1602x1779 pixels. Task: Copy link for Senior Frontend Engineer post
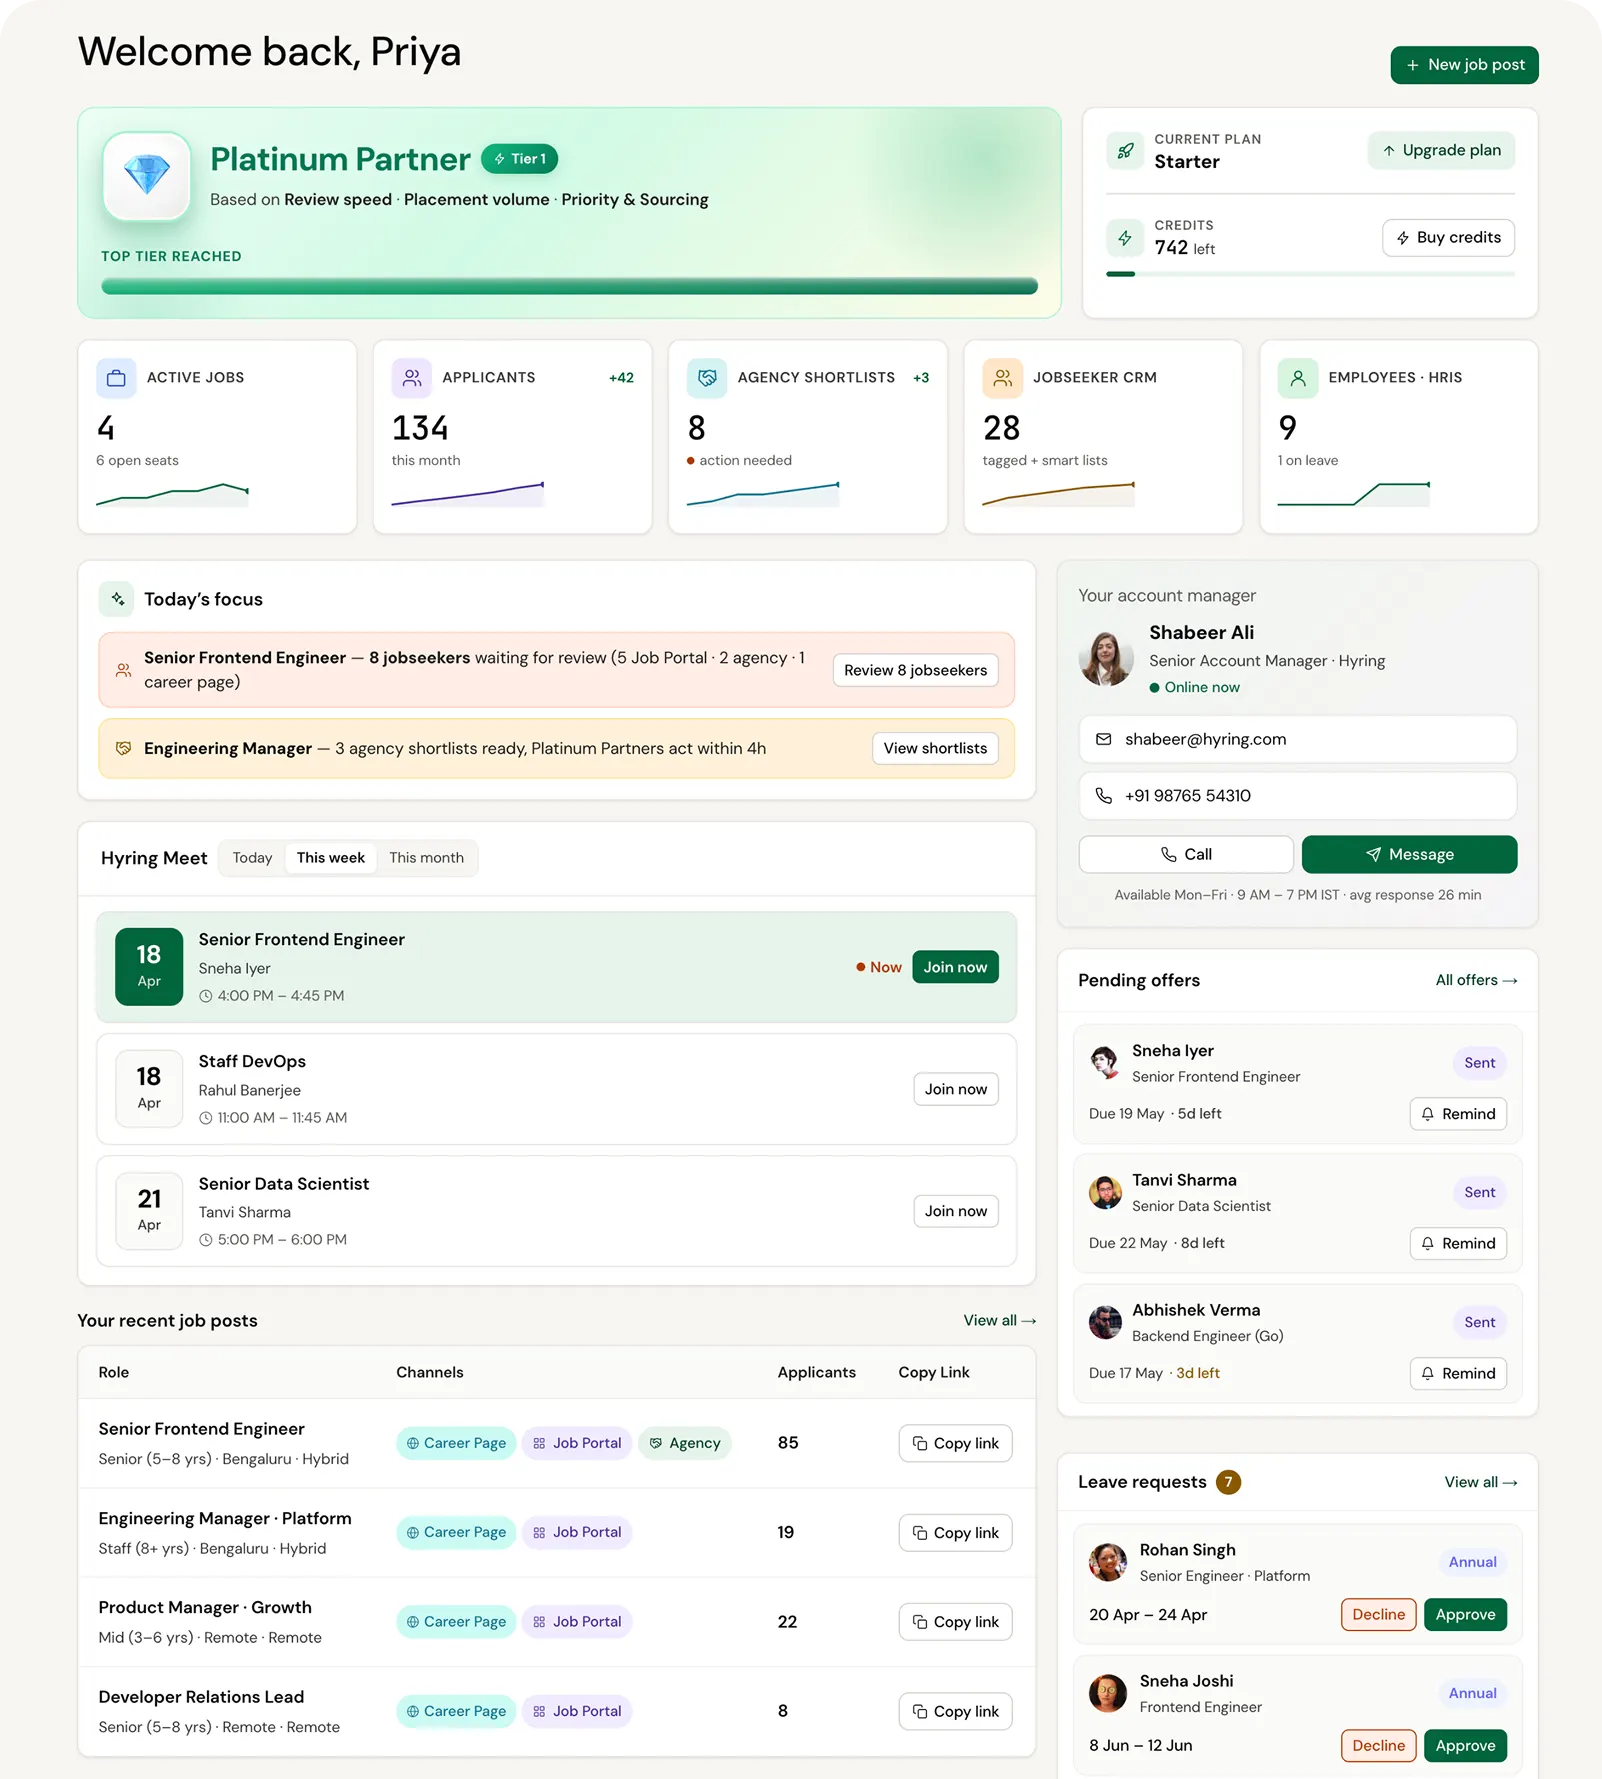pyautogui.click(x=955, y=1443)
